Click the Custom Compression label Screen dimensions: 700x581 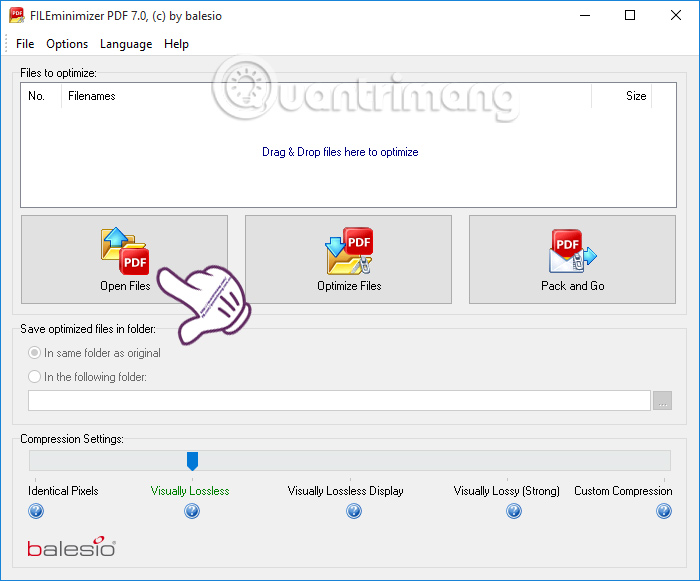pyautogui.click(x=623, y=491)
